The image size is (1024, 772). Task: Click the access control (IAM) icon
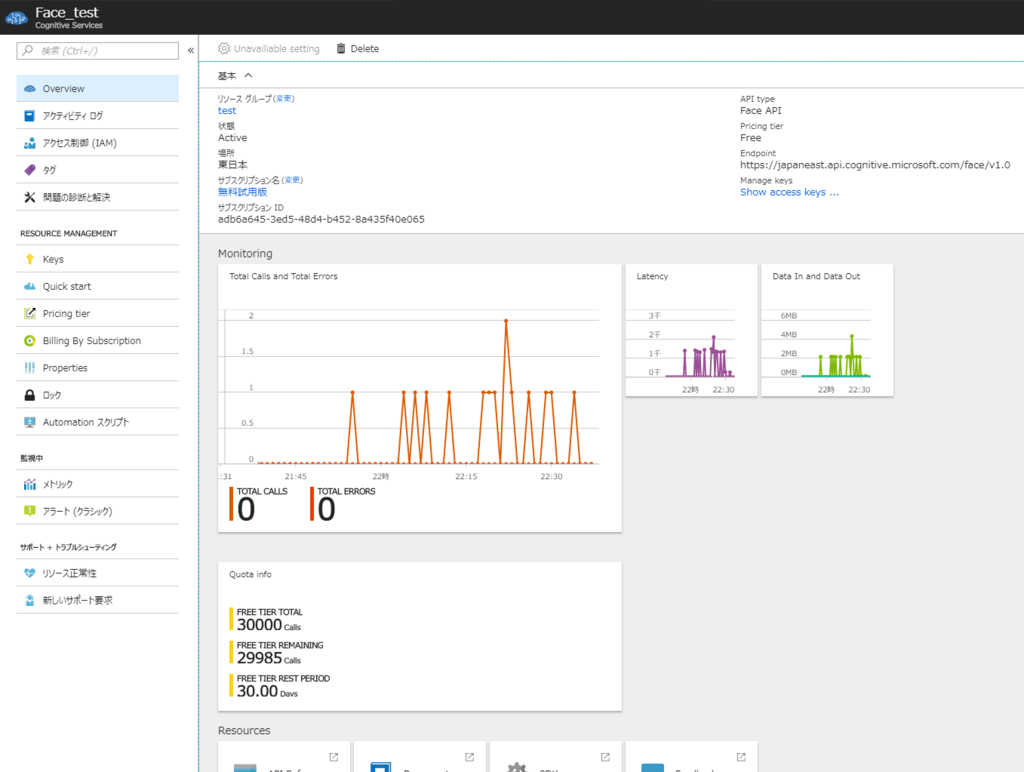click(29, 143)
